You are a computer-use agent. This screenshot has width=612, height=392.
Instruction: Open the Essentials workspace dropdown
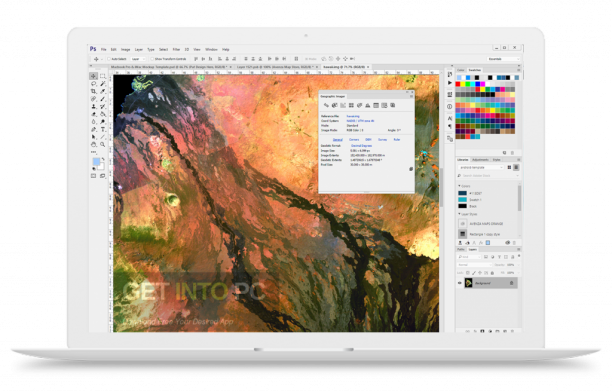click(x=503, y=59)
